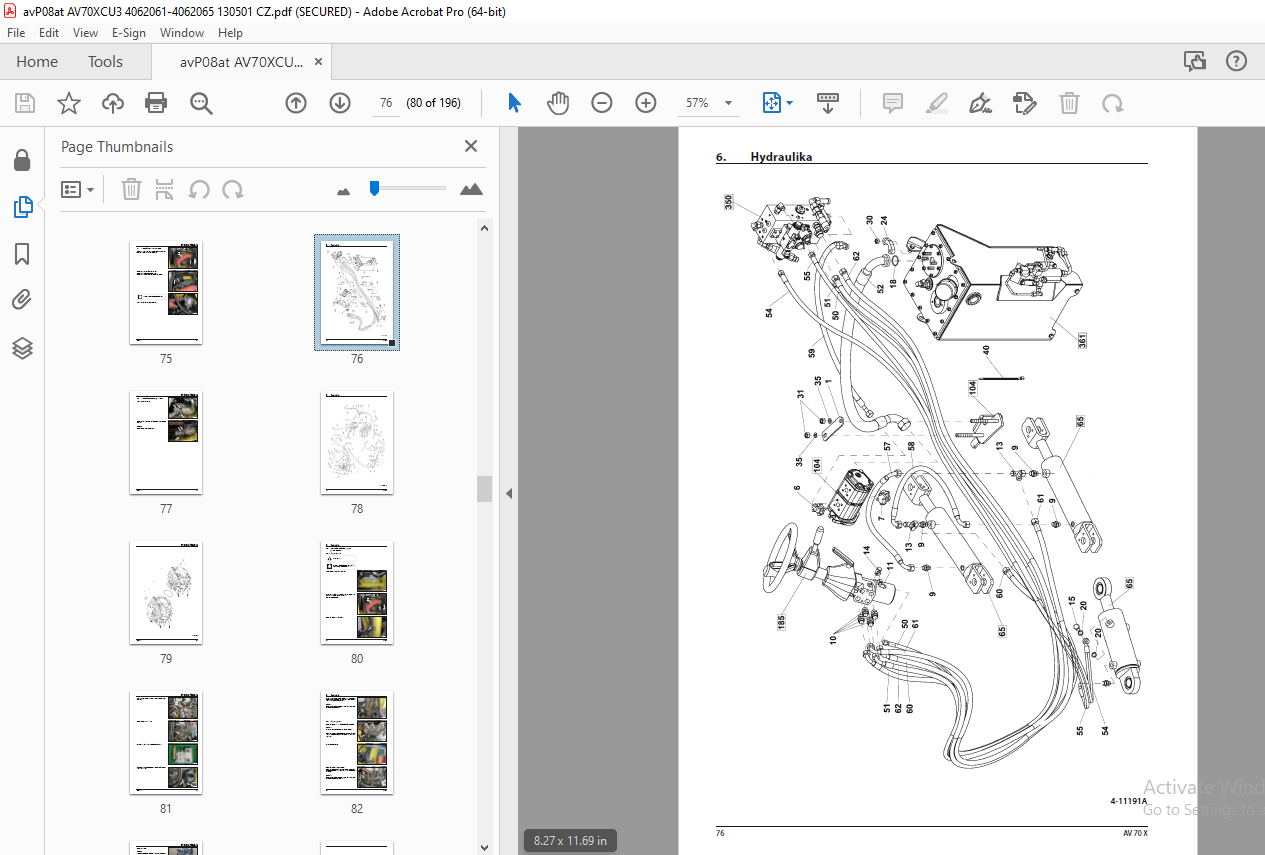Click thumbnails scrollbar down arrow

coord(484,848)
